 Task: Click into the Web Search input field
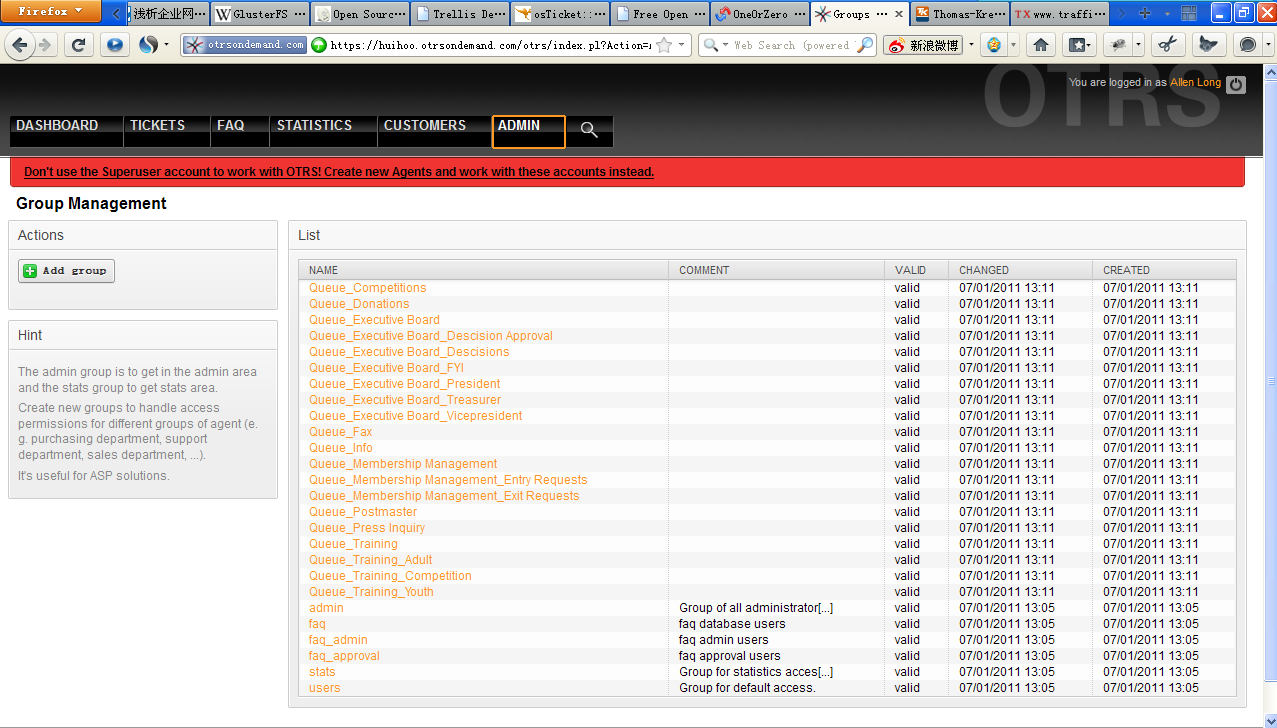(x=790, y=45)
